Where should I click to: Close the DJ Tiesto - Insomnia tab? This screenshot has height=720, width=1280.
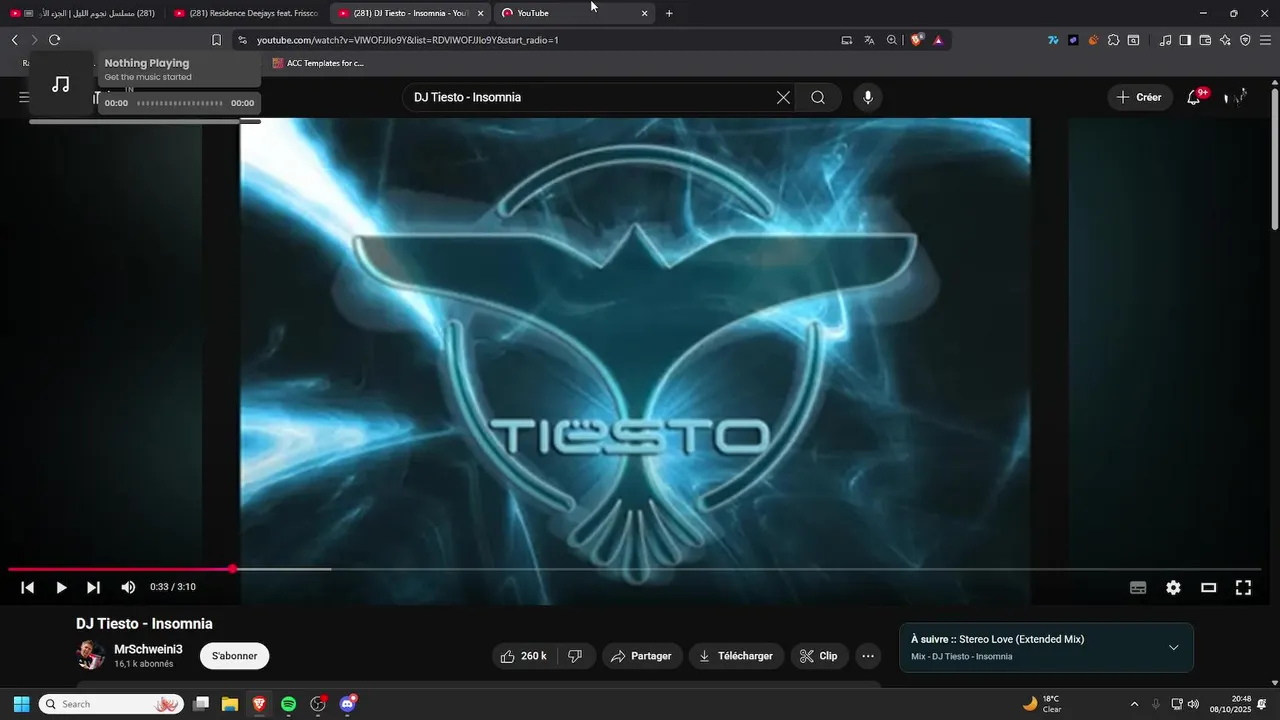click(x=481, y=13)
